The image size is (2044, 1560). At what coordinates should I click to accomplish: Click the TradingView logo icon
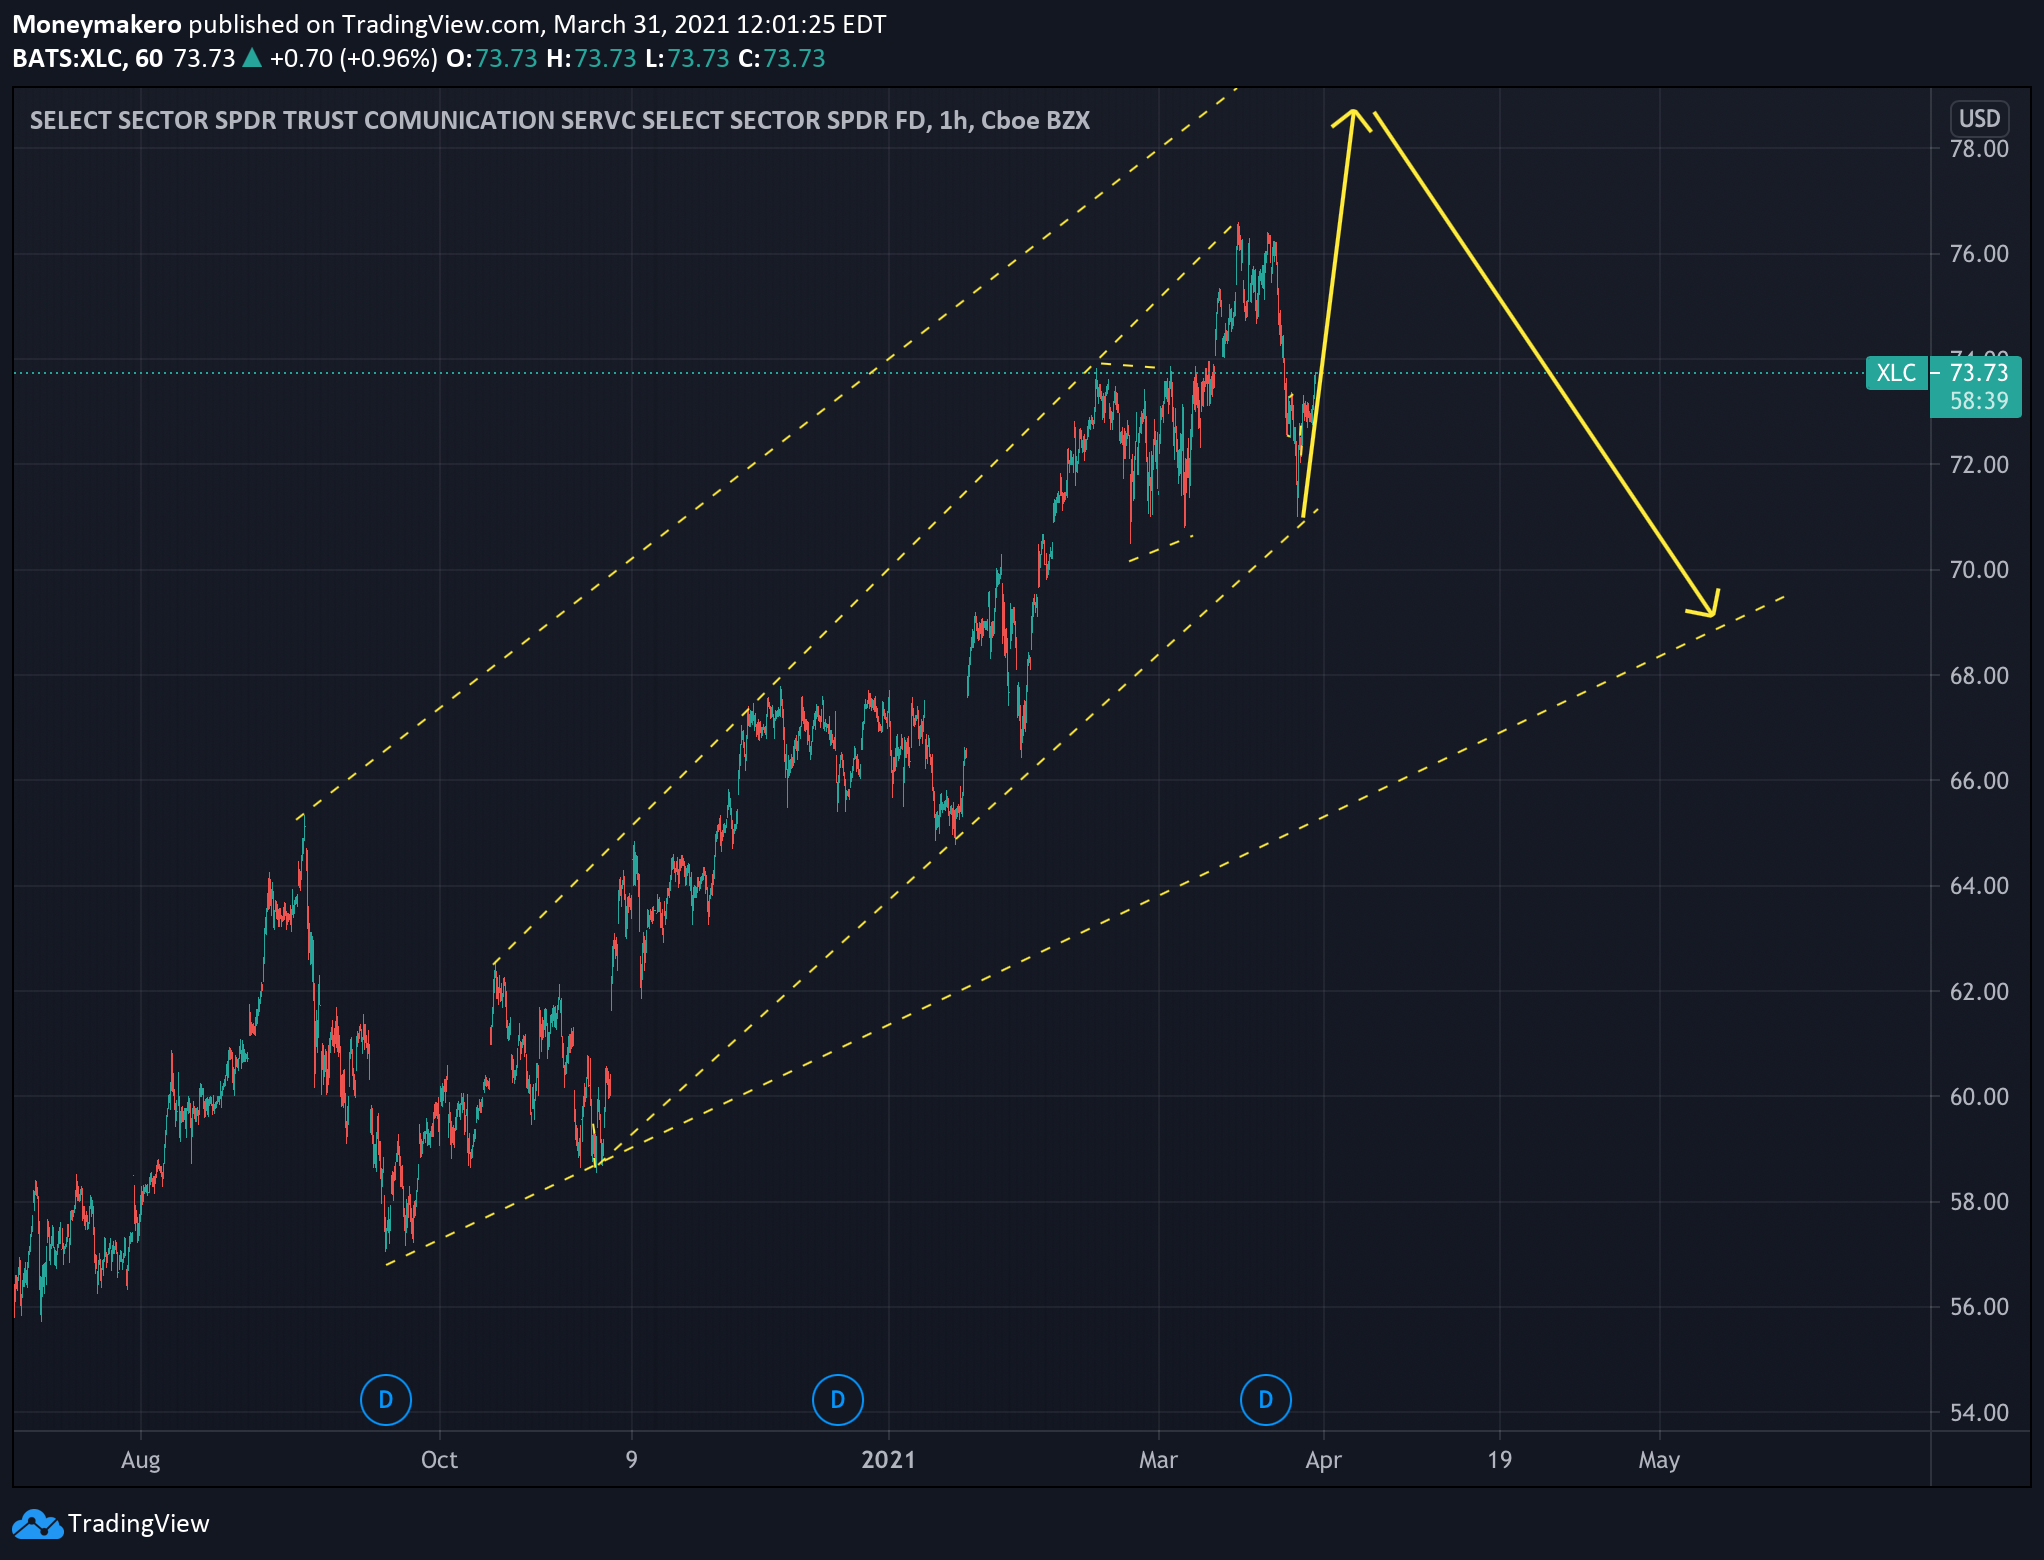pos(37,1524)
